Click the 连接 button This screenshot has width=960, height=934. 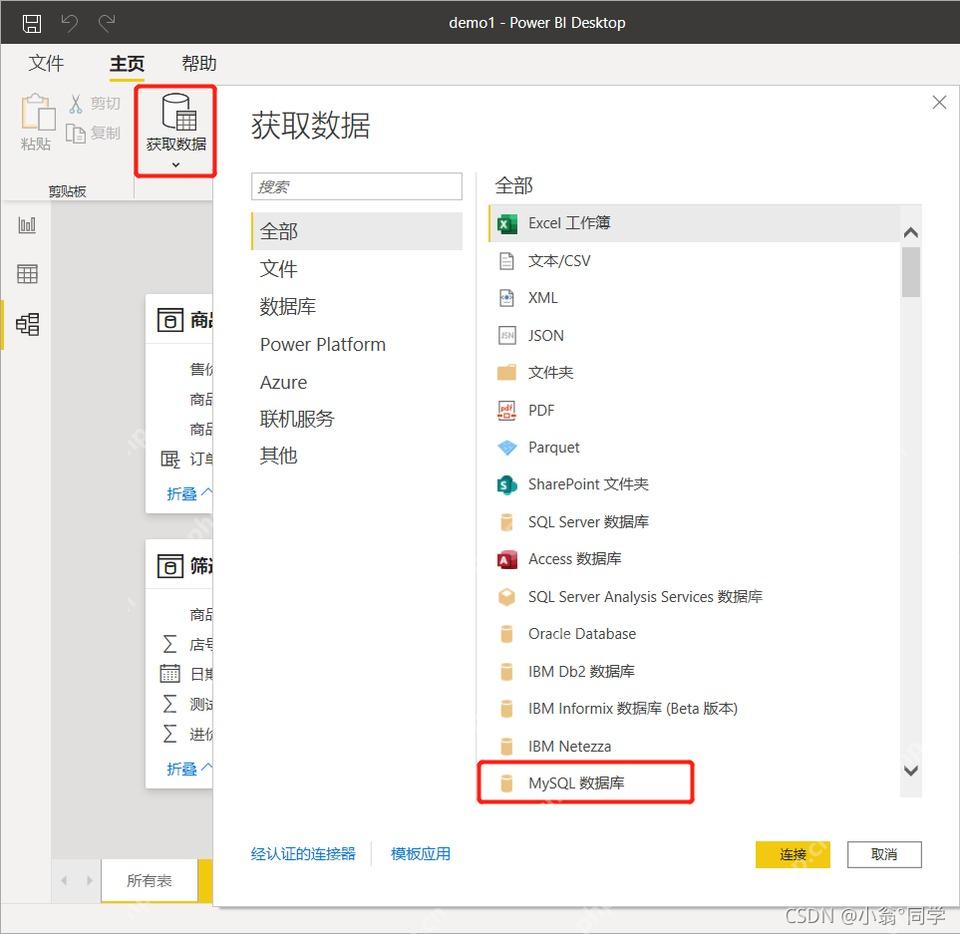point(793,854)
